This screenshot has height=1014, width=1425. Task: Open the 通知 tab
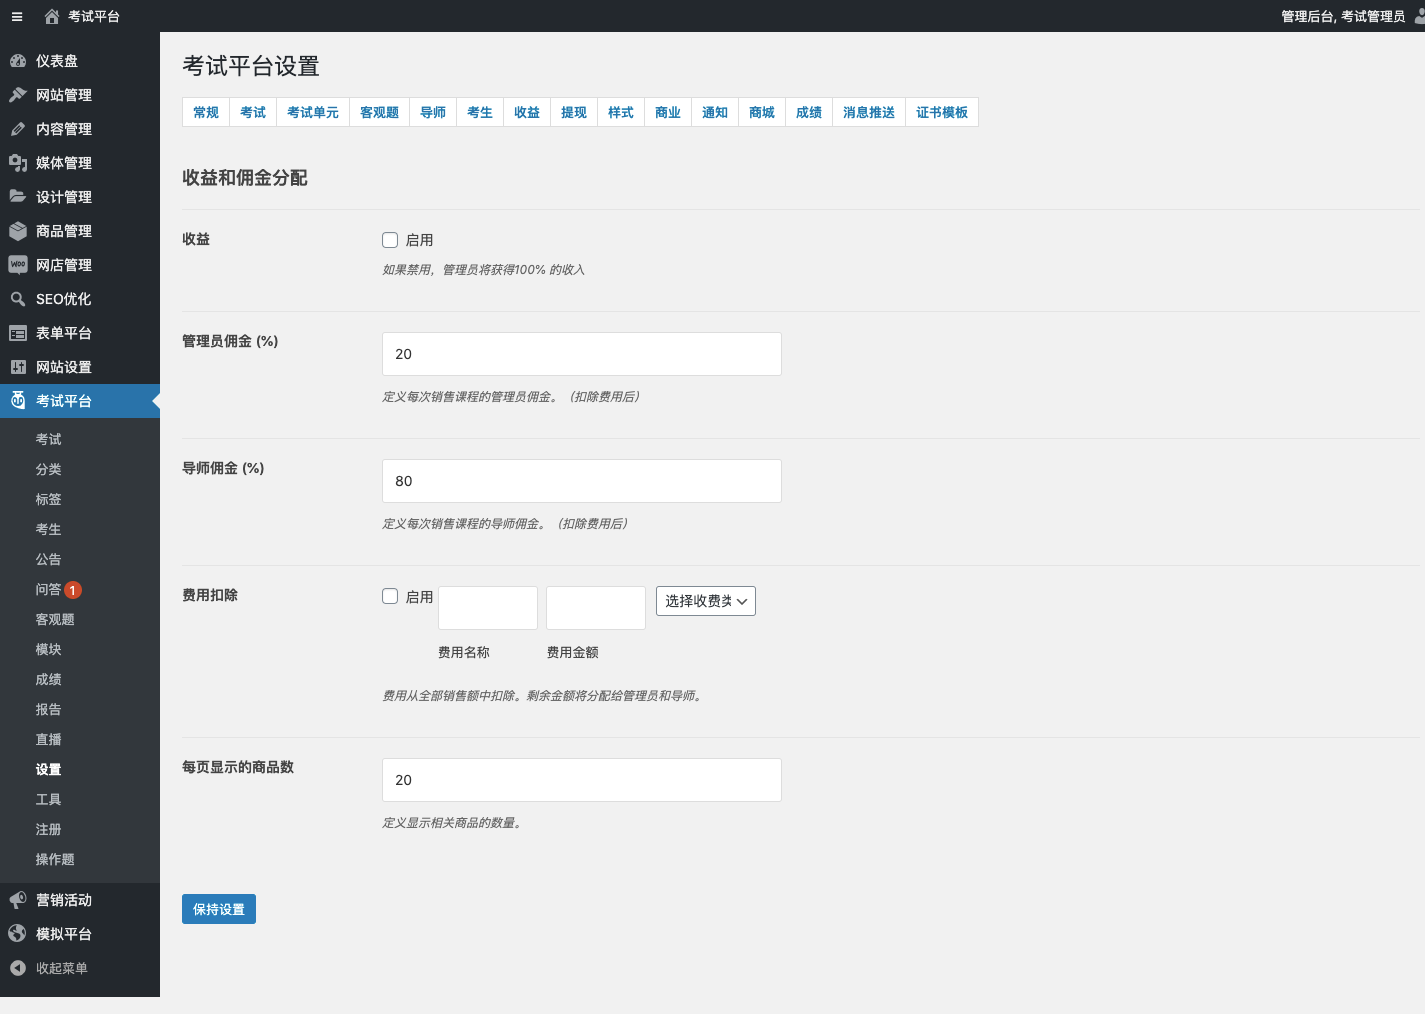tap(715, 112)
